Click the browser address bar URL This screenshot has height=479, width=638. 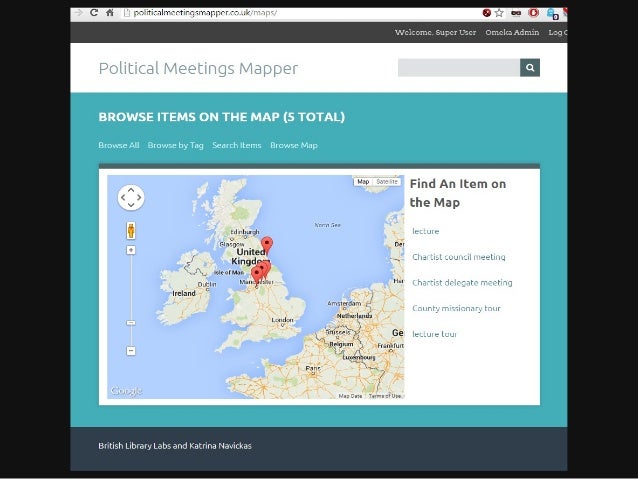click(x=205, y=13)
